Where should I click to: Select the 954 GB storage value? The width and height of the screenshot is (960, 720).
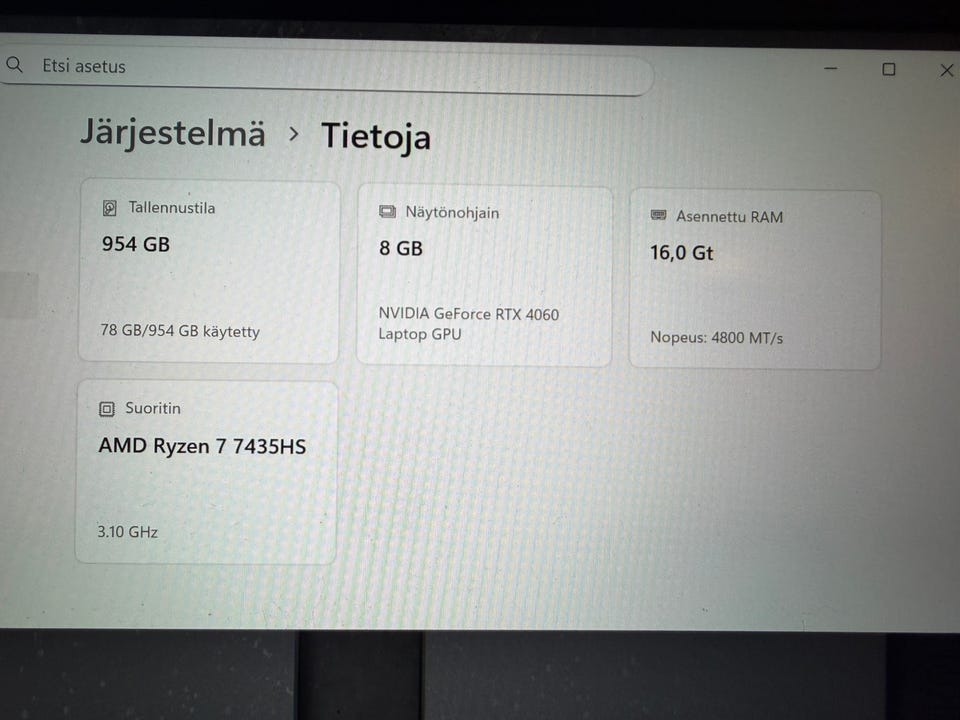point(136,243)
